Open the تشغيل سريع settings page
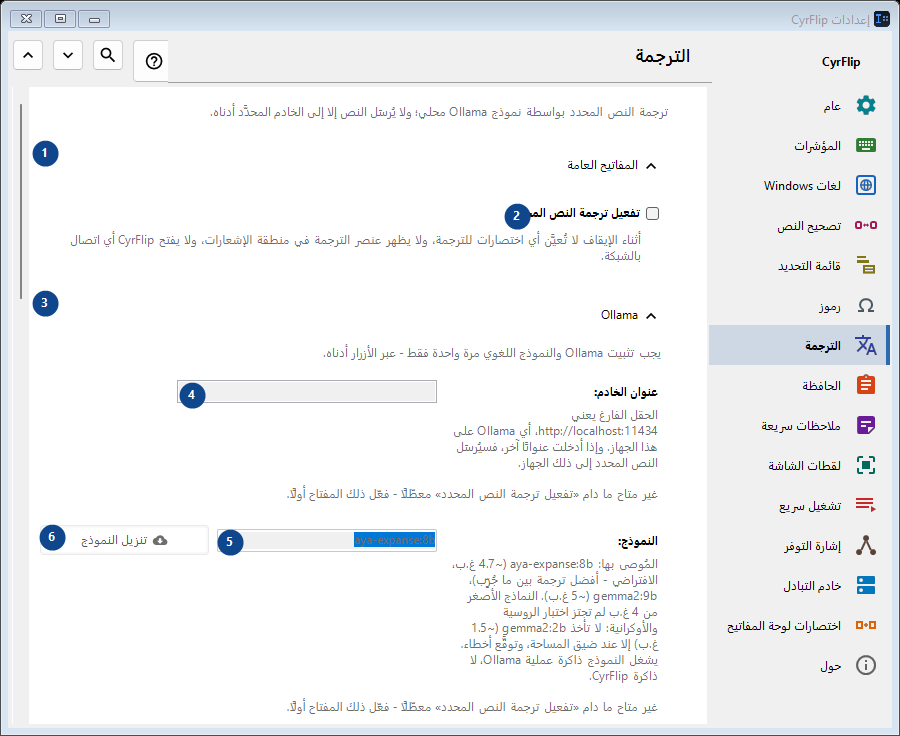The width and height of the screenshot is (900, 736). (800, 505)
